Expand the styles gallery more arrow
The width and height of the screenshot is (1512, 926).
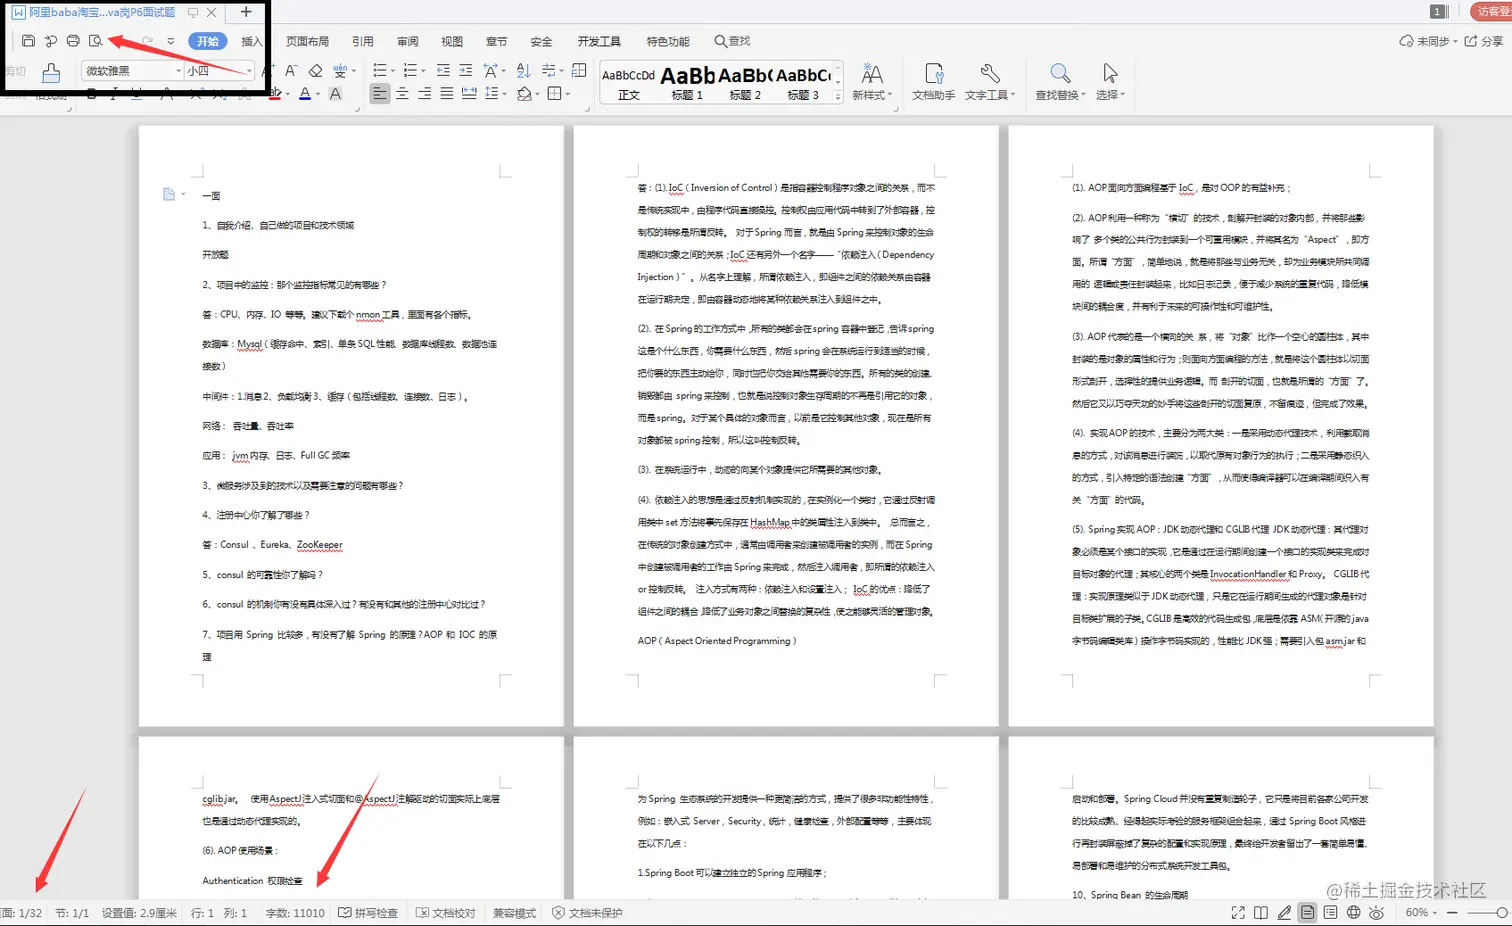pos(838,96)
